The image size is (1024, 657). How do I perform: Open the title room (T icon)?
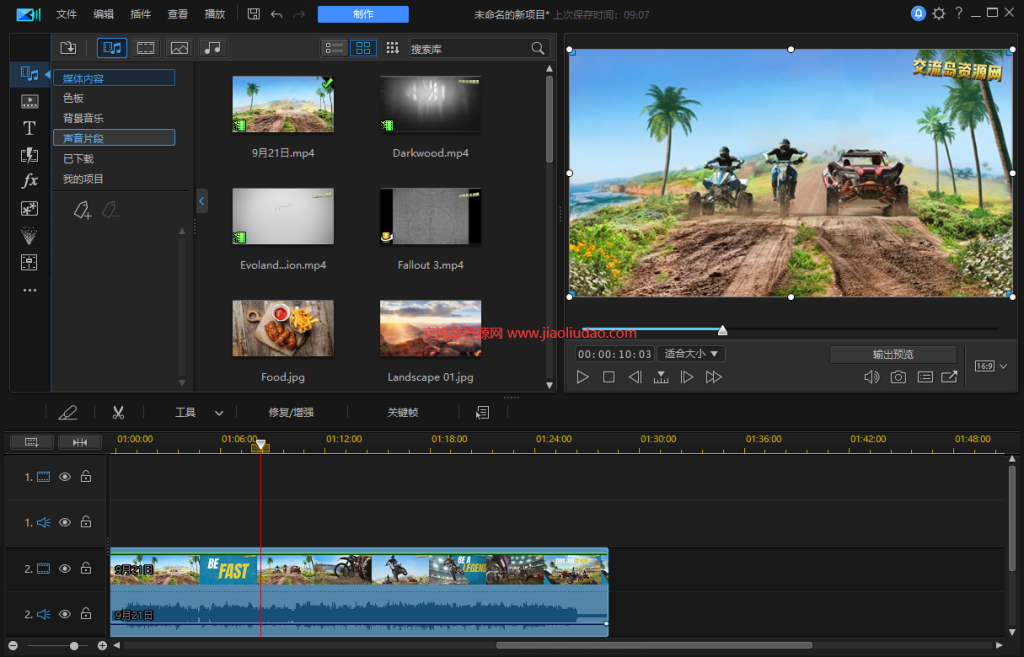click(29, 128)
